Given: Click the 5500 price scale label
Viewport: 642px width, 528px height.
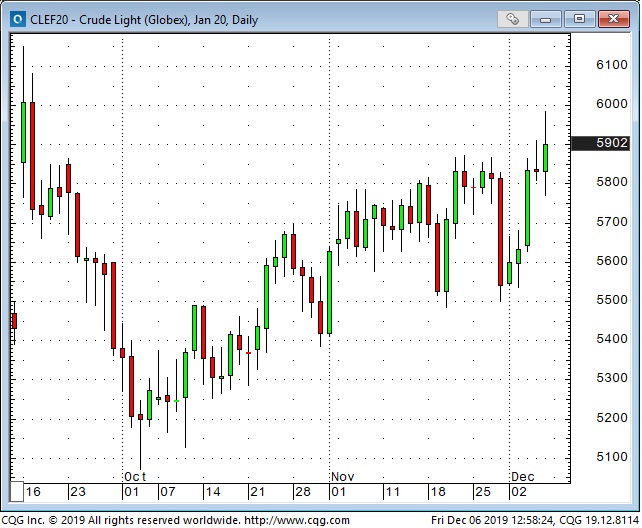Looking at the screenshot, I should [612, 300].
